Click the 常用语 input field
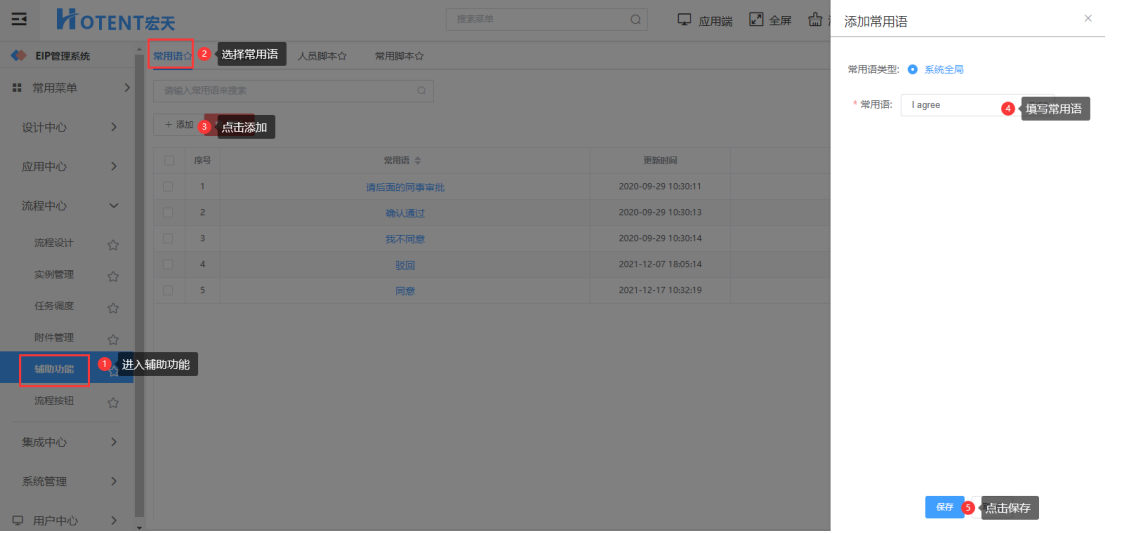Screen dimensions: 1121x533 [950, 105]
